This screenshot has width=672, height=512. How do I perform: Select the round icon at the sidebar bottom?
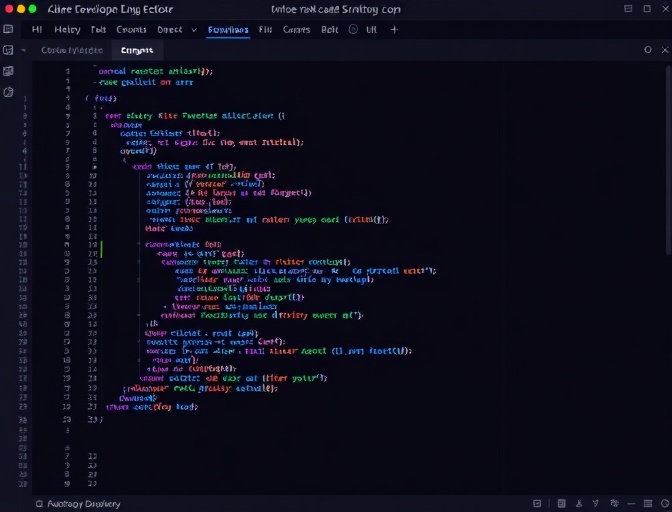click(8, 92)
